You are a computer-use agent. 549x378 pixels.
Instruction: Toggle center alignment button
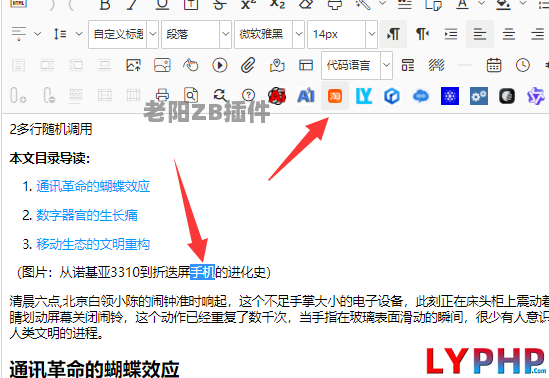(508, 34)
